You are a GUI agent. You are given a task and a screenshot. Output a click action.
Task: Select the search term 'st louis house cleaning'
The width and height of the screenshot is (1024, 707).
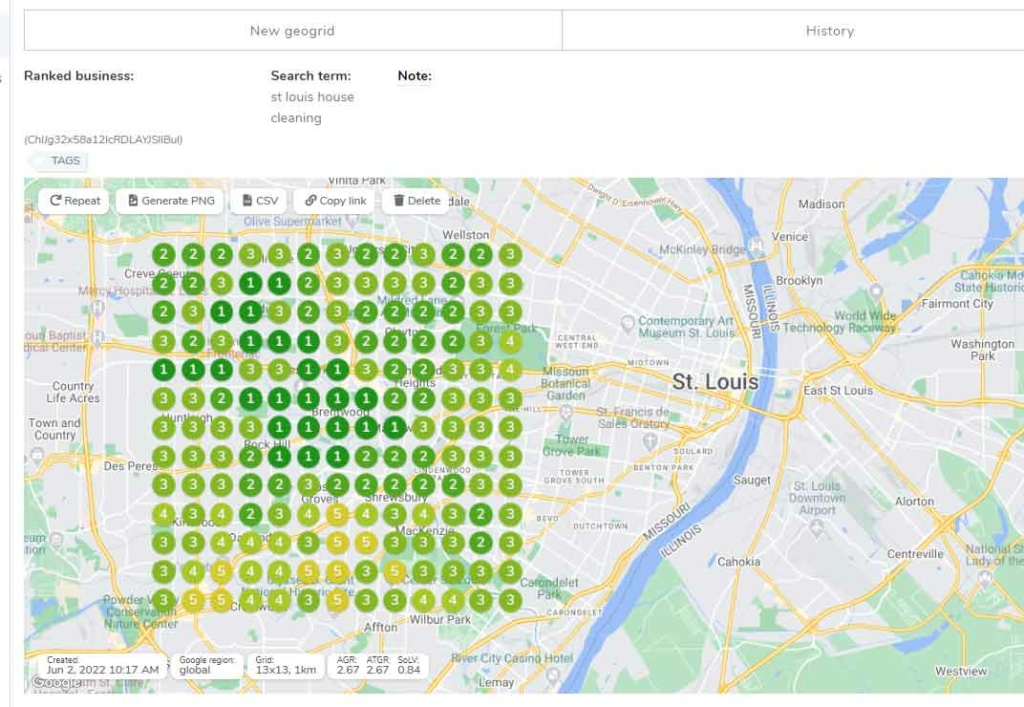tap(313, 107)
